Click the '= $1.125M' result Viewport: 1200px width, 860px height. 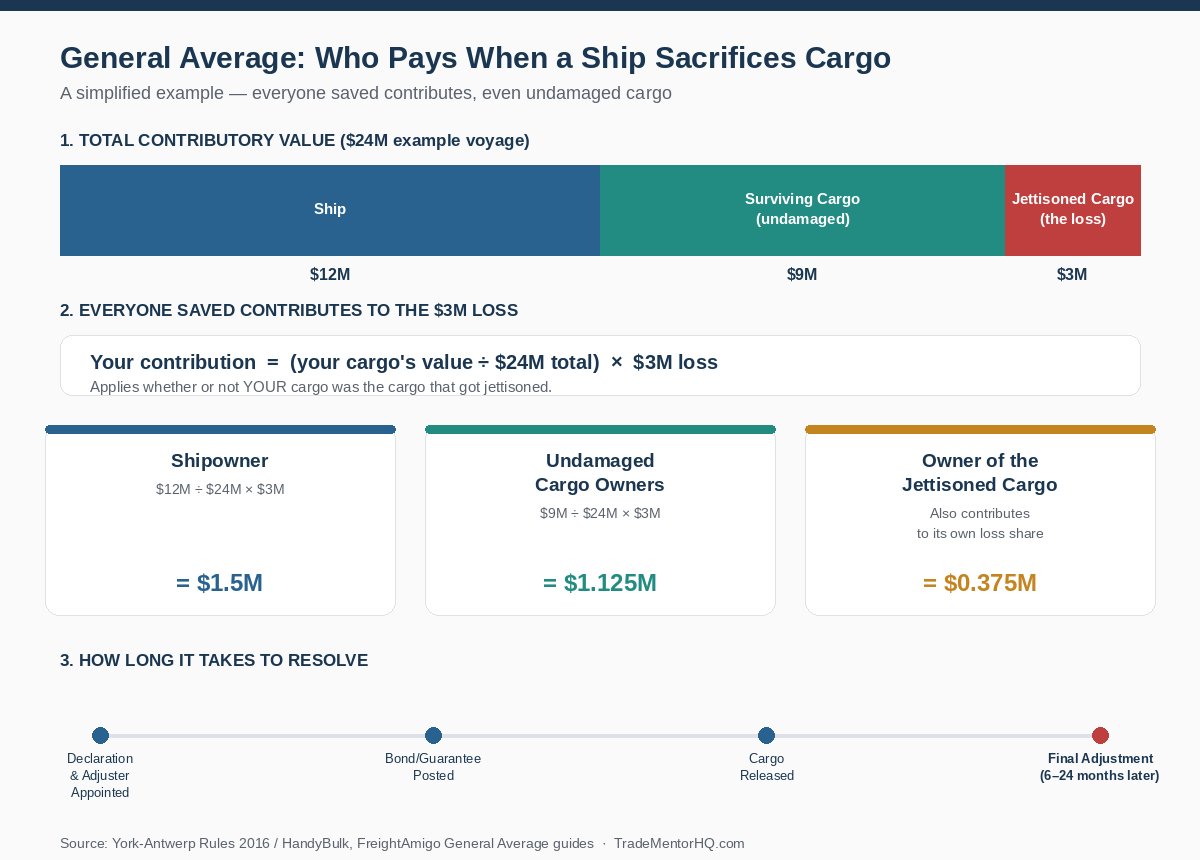(x=600, y=583)
